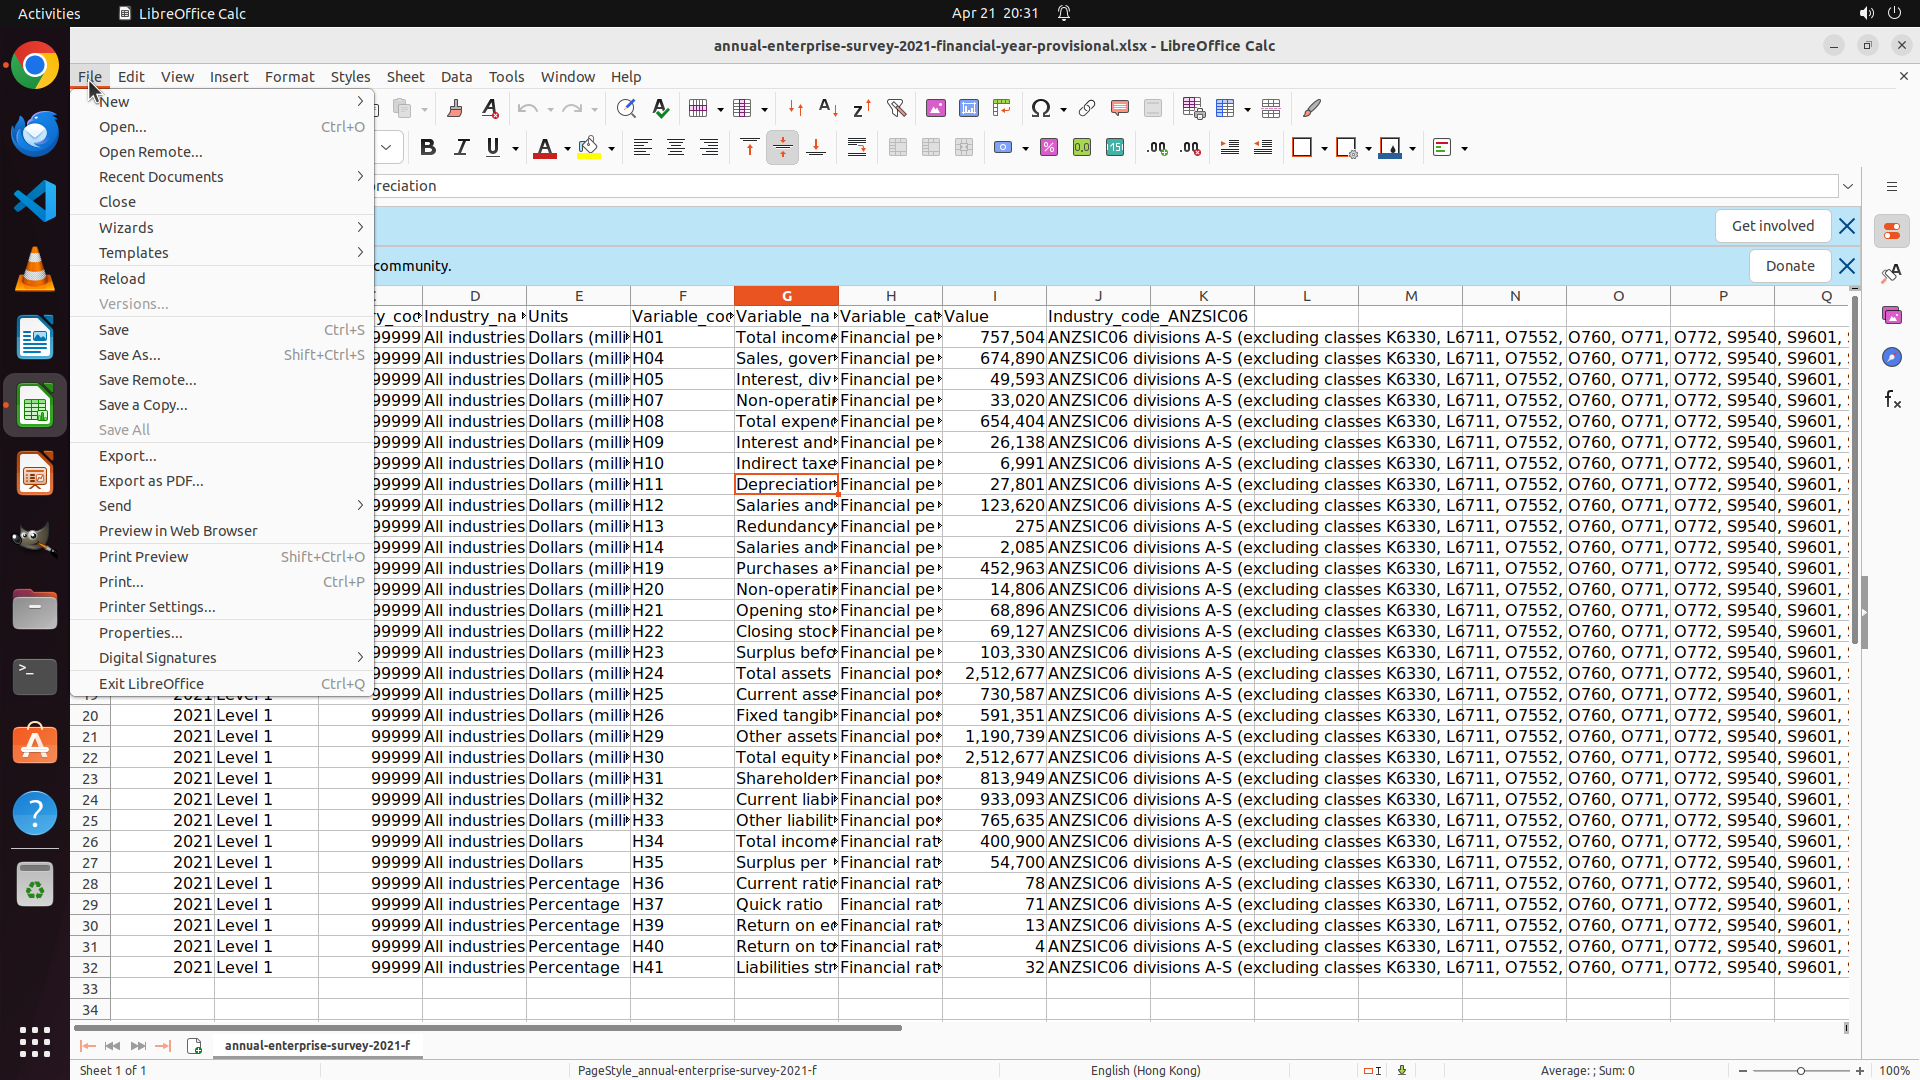
Task: Apply yellow background highlight color
Action: click(x=589, y=148)
